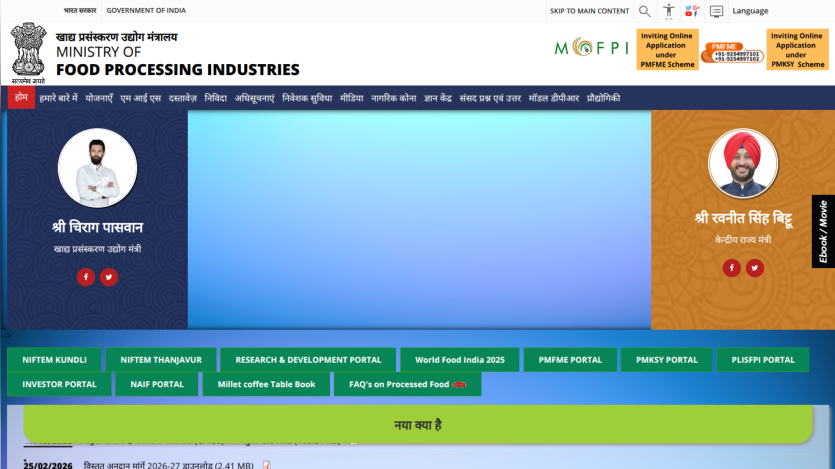Open the social media links icon
The height and width of the screenshot is (469, 835).
(x=692, y=11)
